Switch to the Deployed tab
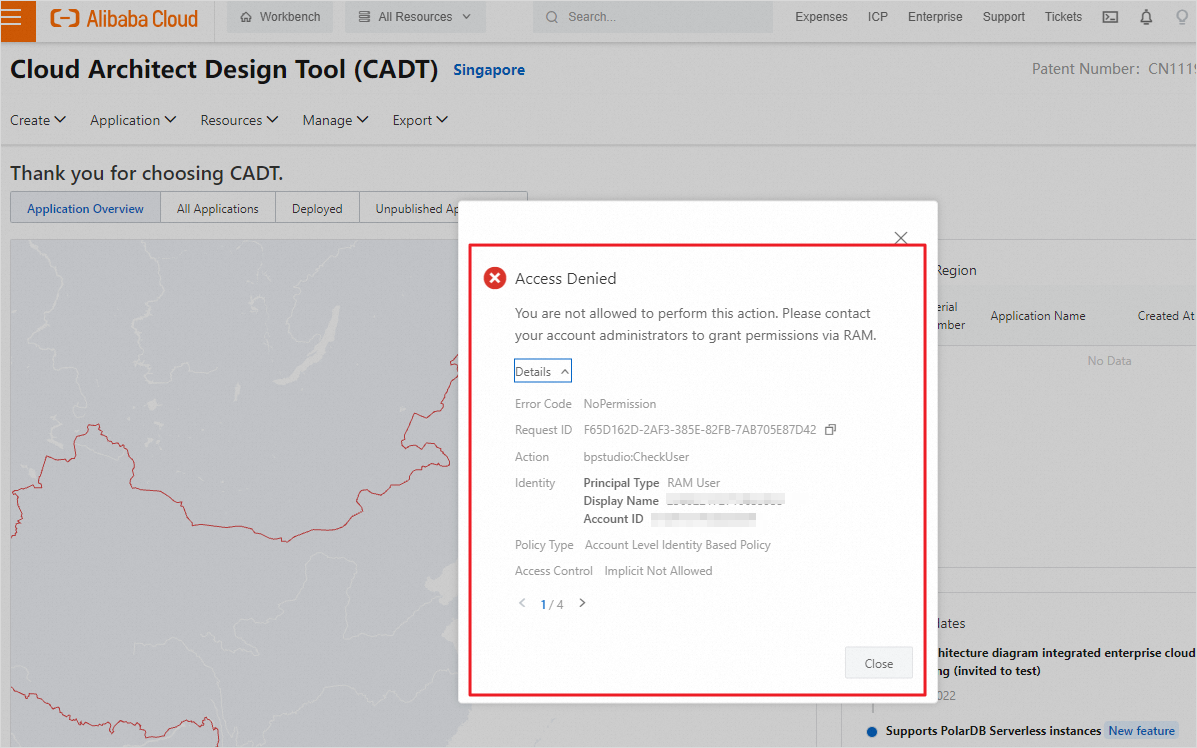Viewport: 1197px width, 748px height. coord(317,208)
